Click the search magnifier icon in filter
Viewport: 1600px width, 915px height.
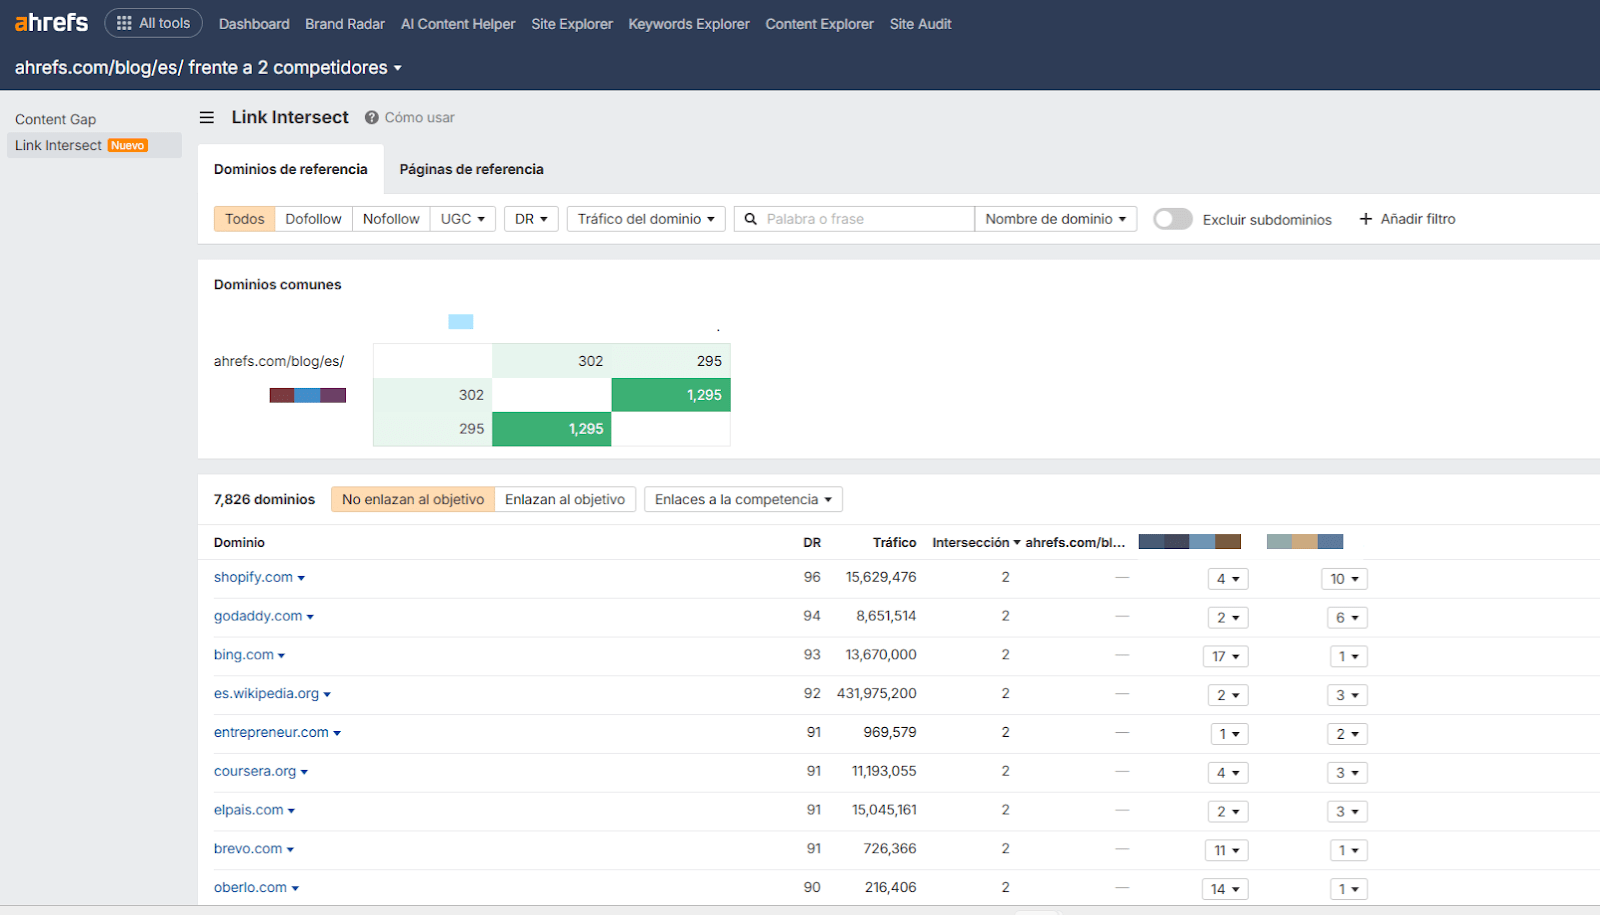(x=751, y=219)
